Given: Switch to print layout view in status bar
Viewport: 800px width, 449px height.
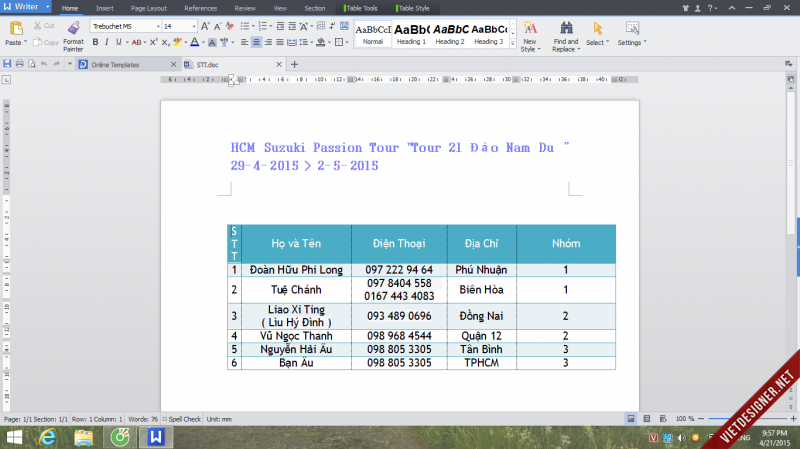Looking at the screenshot, I should (631, 418).
